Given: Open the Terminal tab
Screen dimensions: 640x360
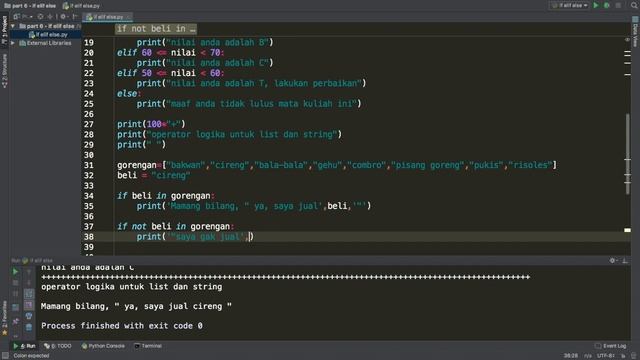Looking at the screenshot, I should coord(148,346).
